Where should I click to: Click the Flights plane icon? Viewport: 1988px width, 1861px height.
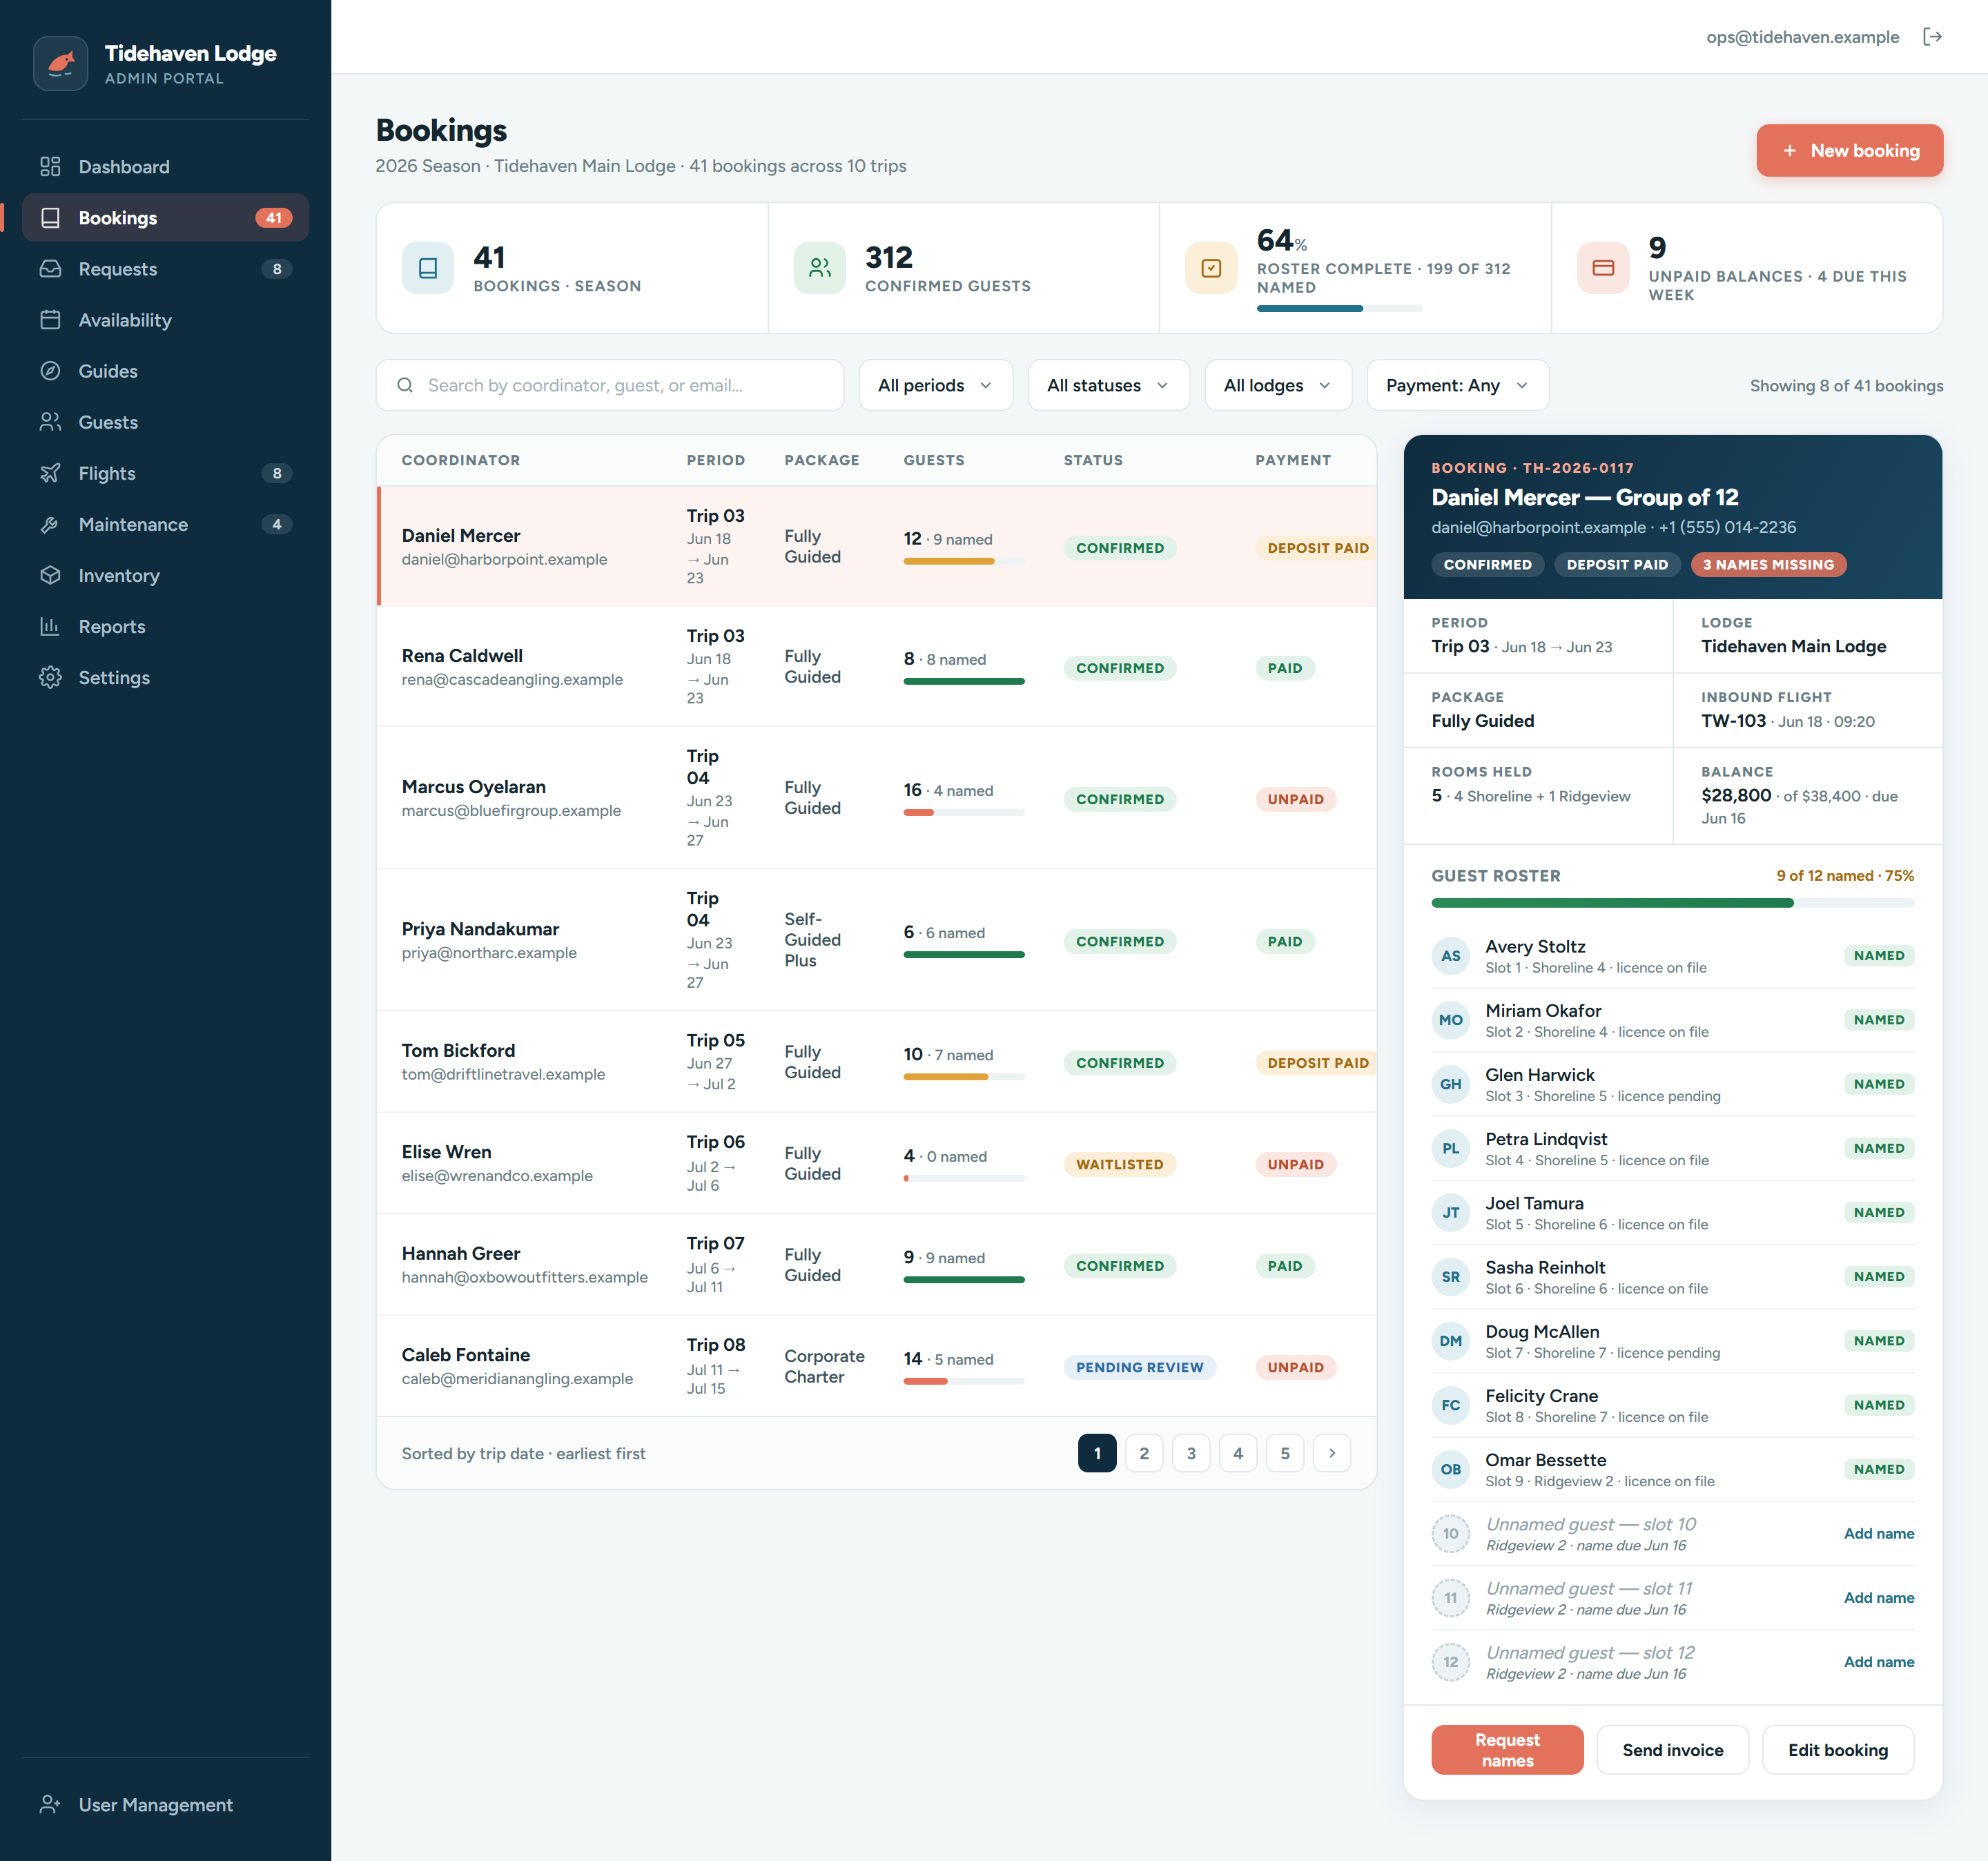point(50,472)
